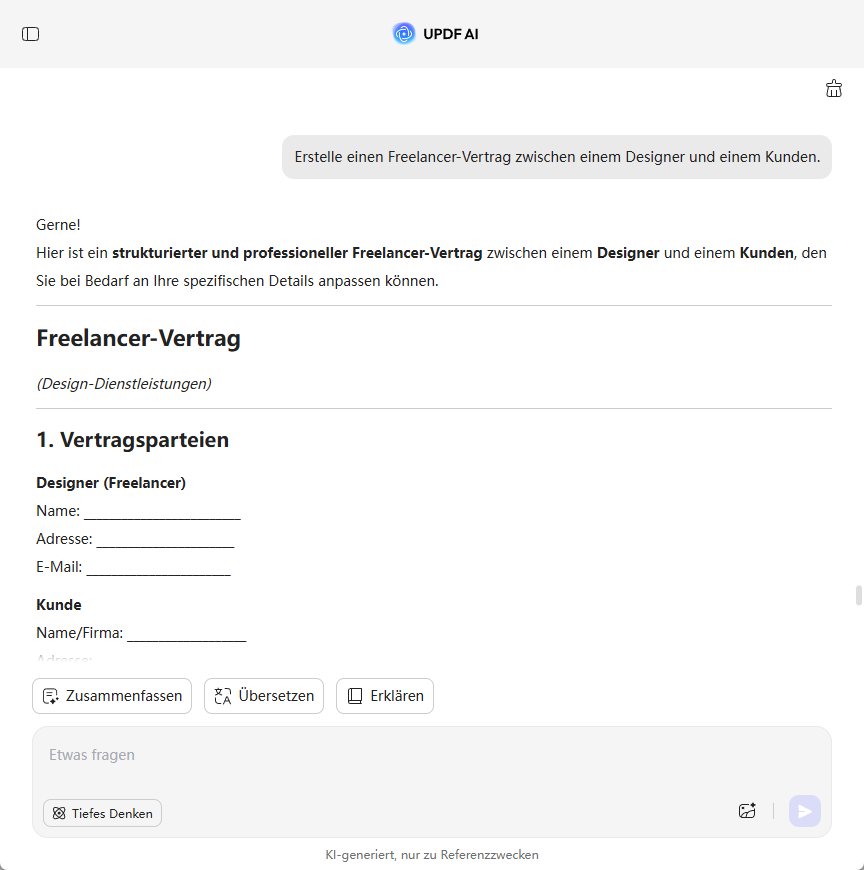Click the 'UPDF AI' title text

pos(451,34)
